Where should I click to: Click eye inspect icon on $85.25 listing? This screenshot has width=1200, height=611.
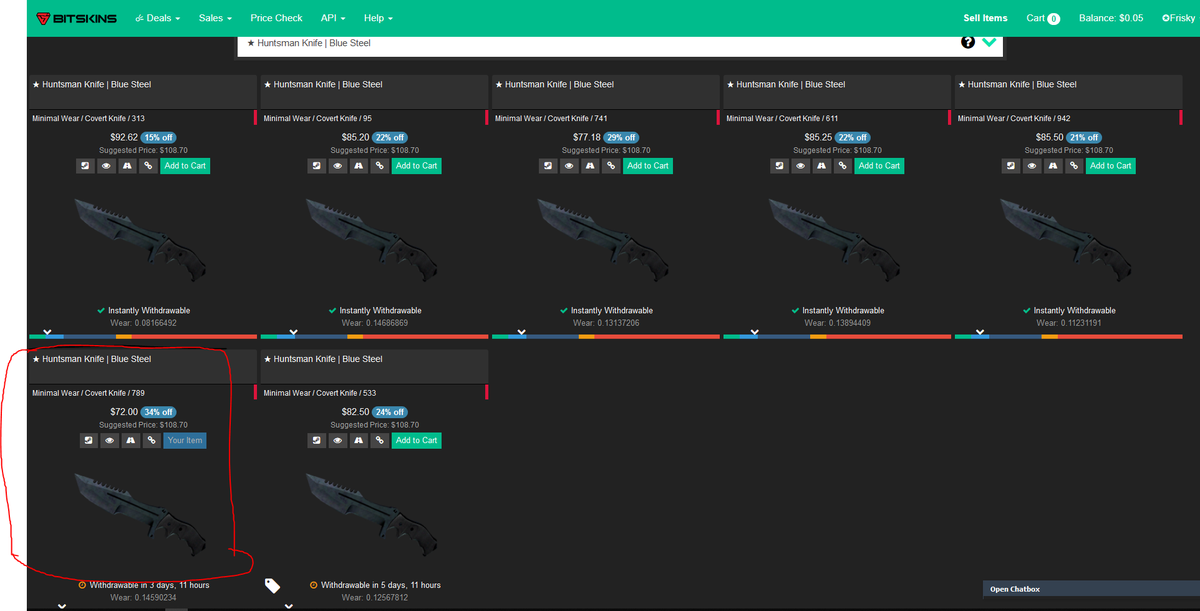point(802,166)
